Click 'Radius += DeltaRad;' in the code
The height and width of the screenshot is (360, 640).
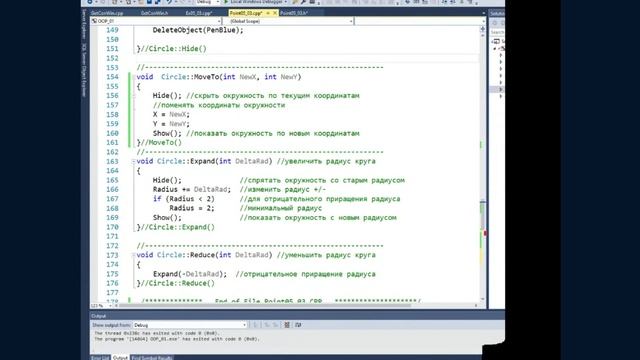[x=192, y=190]
